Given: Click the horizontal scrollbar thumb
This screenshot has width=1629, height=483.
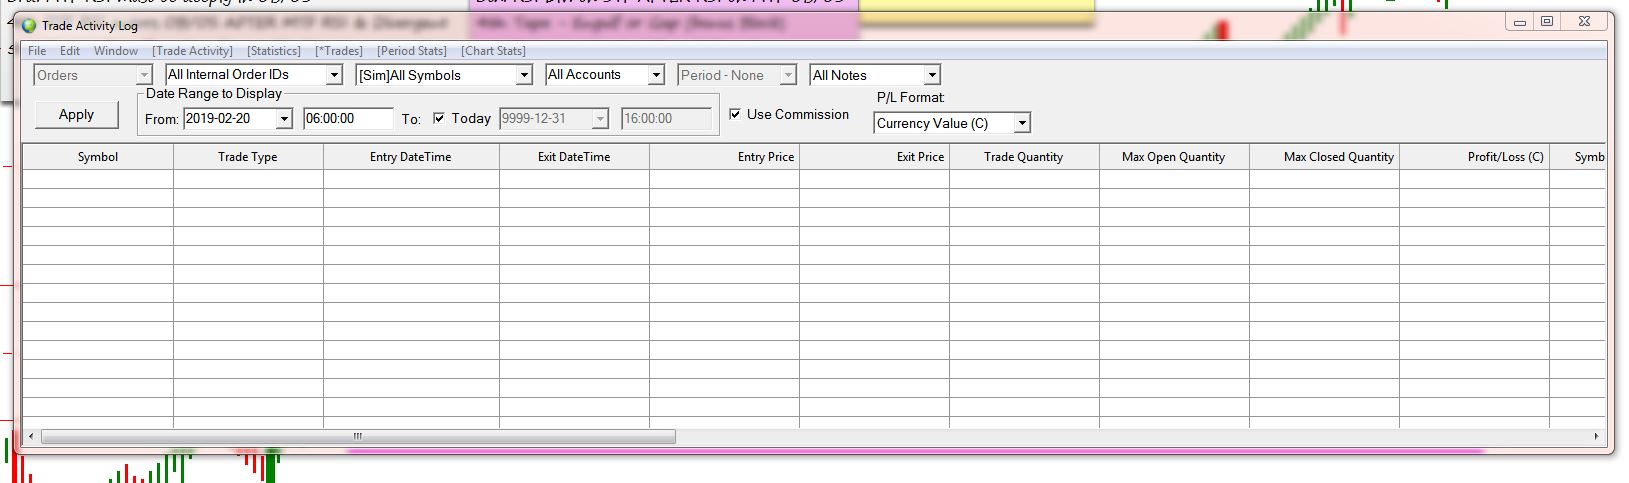Looking at the screenshot, I should [x=358, y=437].
